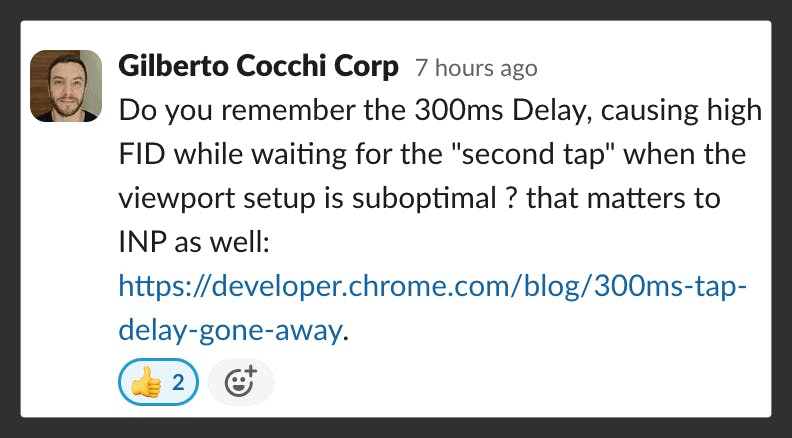Screen dimensions: 792x438
Task: Click Gilberto Cocchi's profile avatar photo
Action: click(x=66, y=86)
